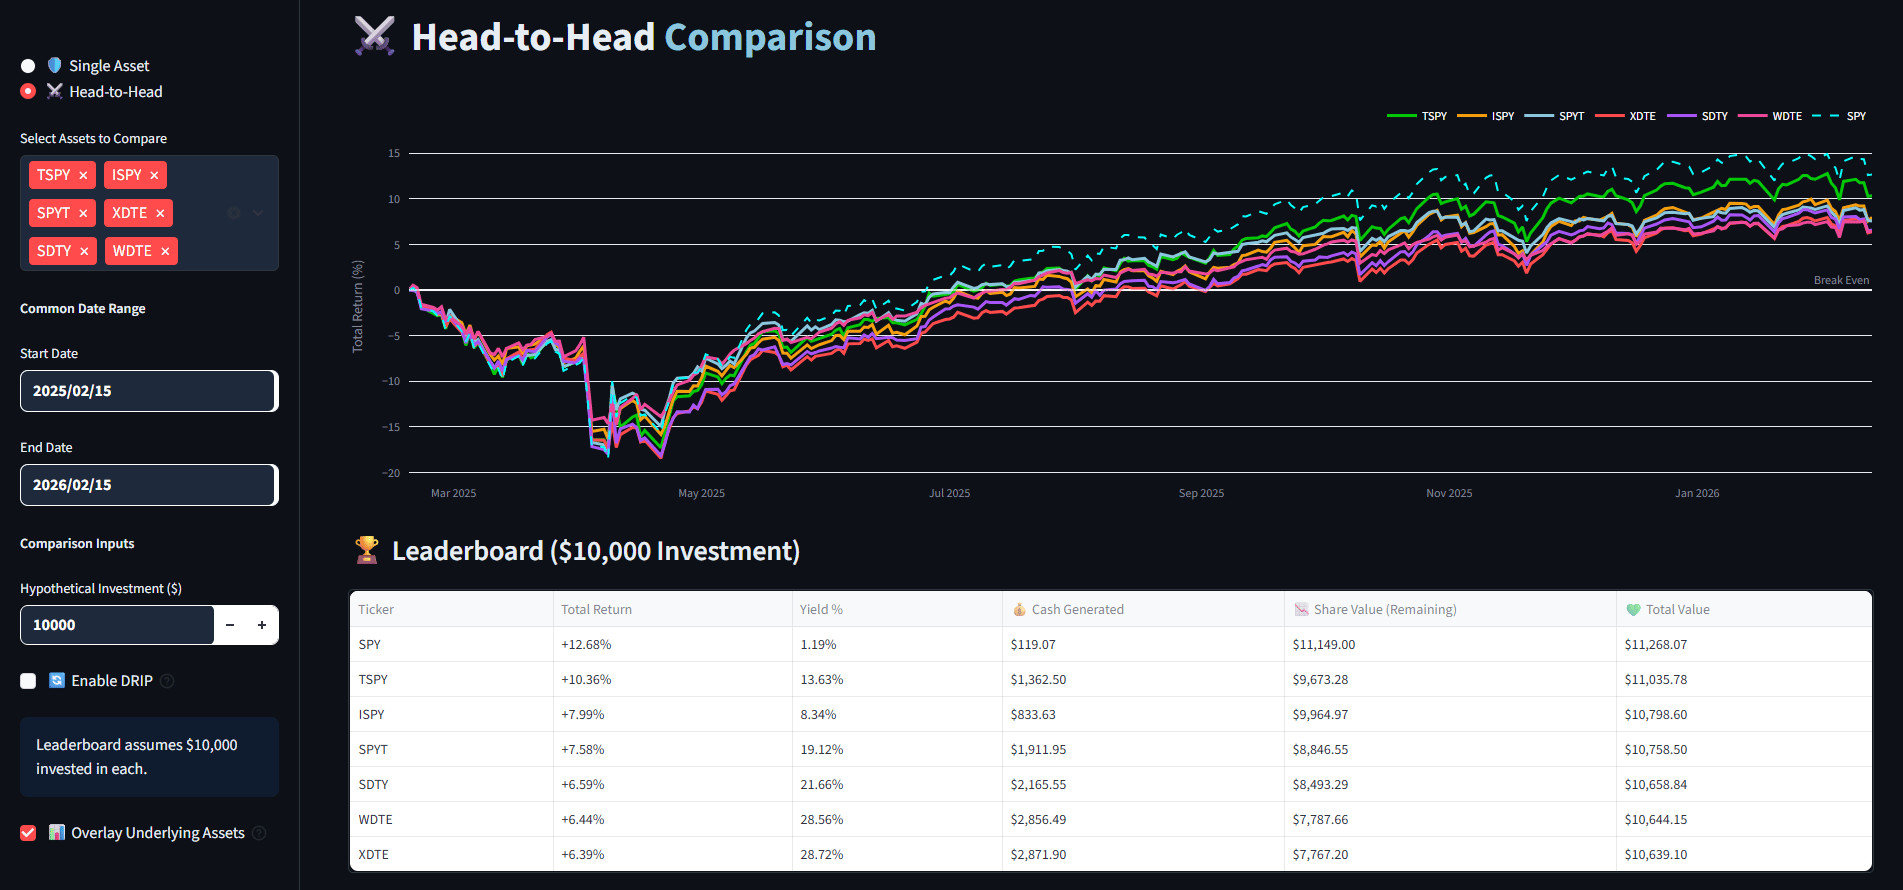Click the WDTE ticker cell in the leaderboard

(452, 819)
